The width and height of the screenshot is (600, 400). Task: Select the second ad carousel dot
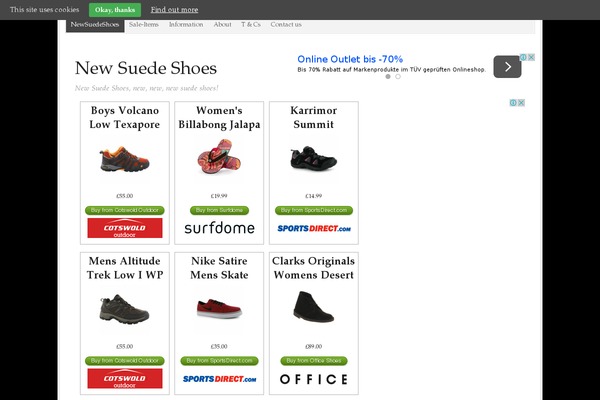click(x=398, y=77)
